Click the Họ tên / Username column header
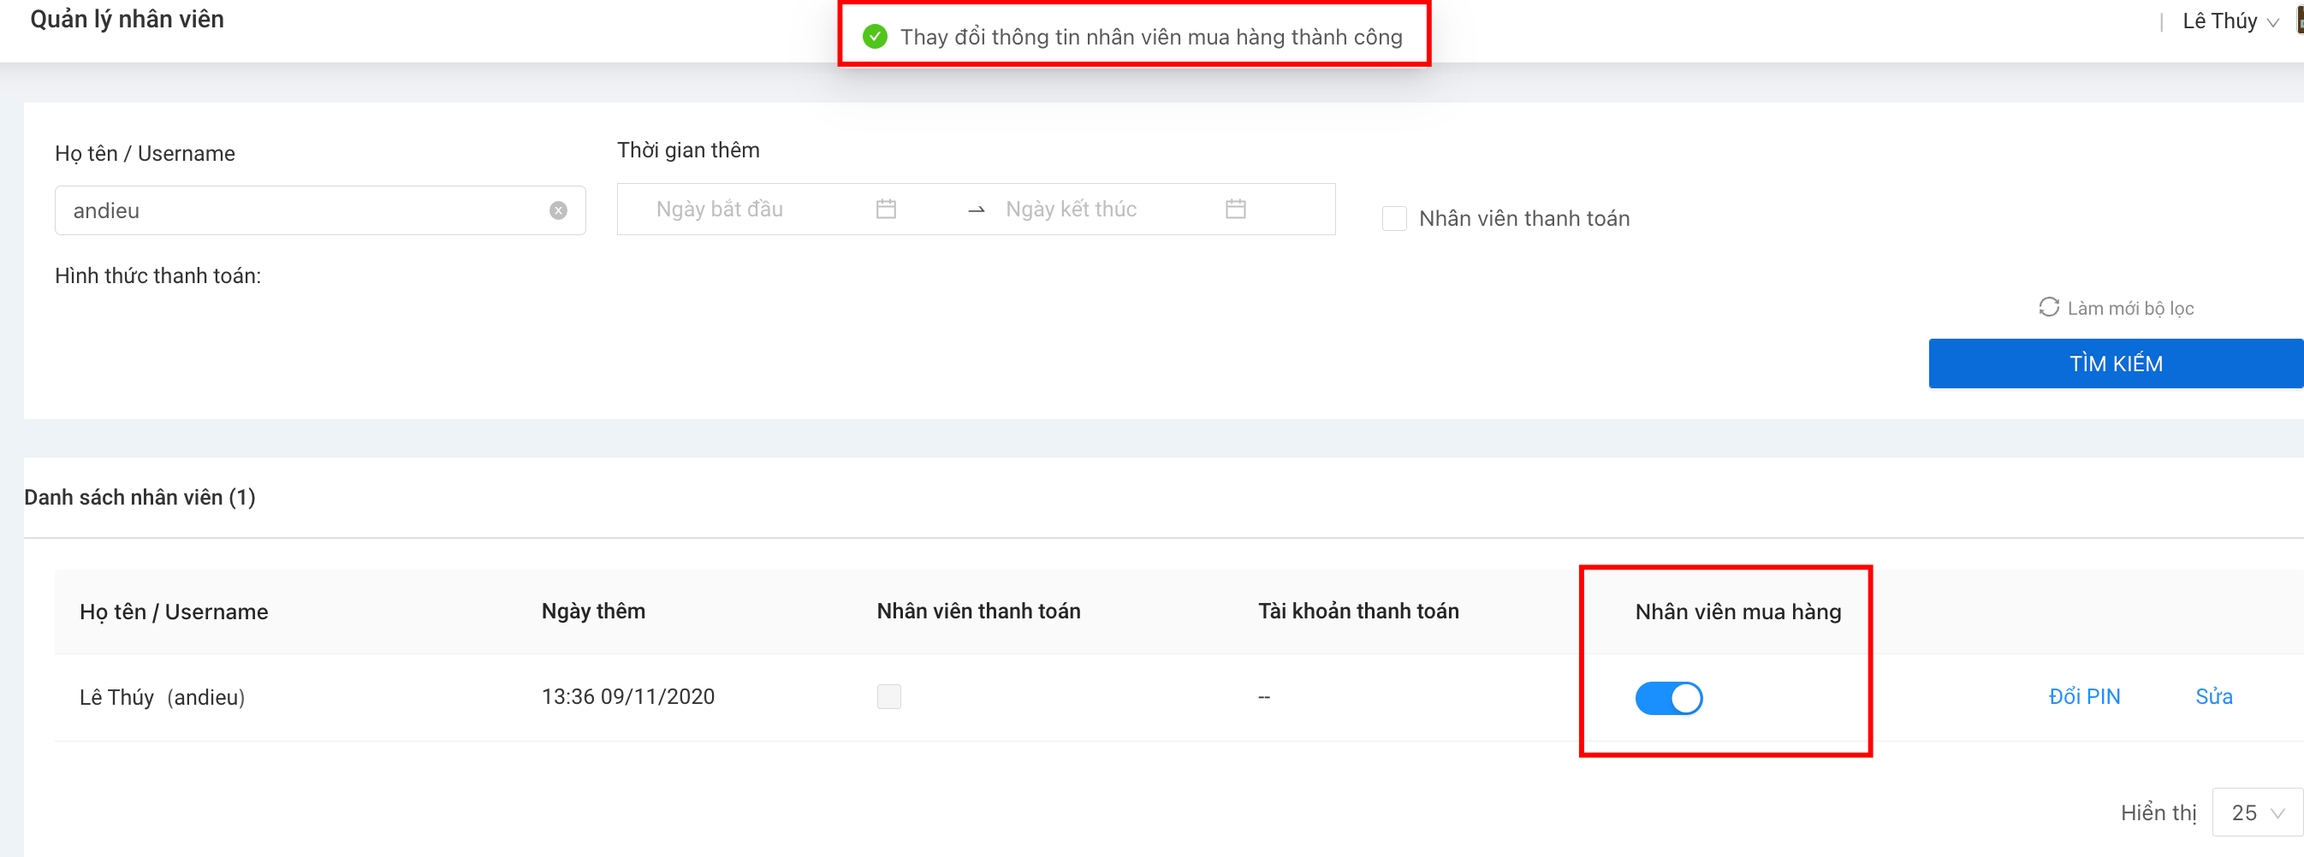This screenshot has width=2304, height=857. coord(174,612)
